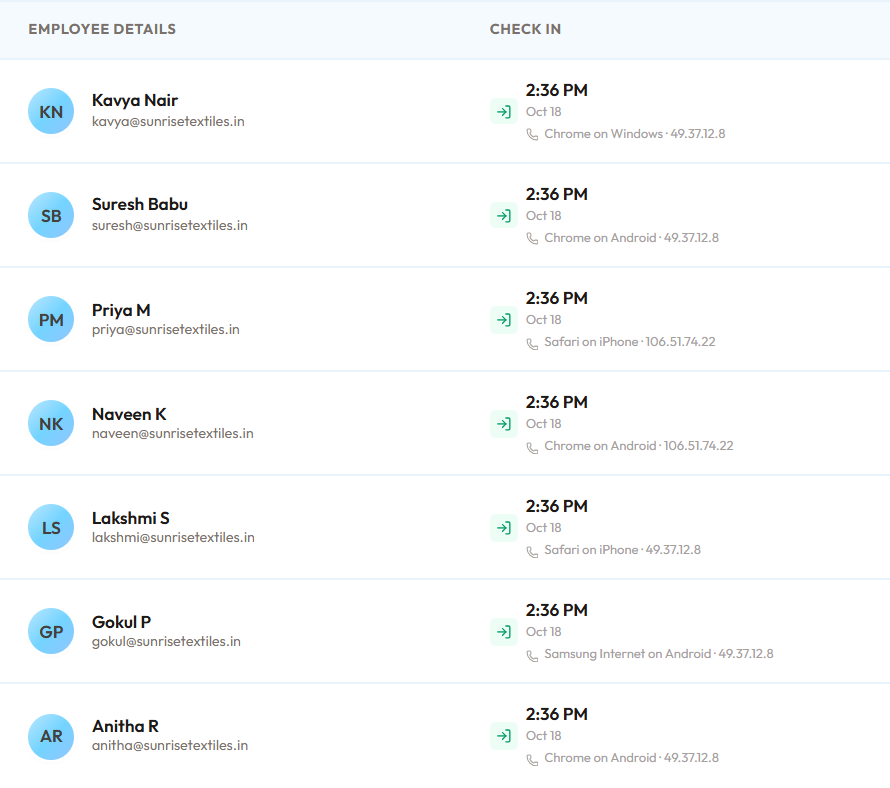Click the GP avatar for Gokul P
Image resolution: width=890 pixels, height=788 pixels.
click(x=51, y=631)
